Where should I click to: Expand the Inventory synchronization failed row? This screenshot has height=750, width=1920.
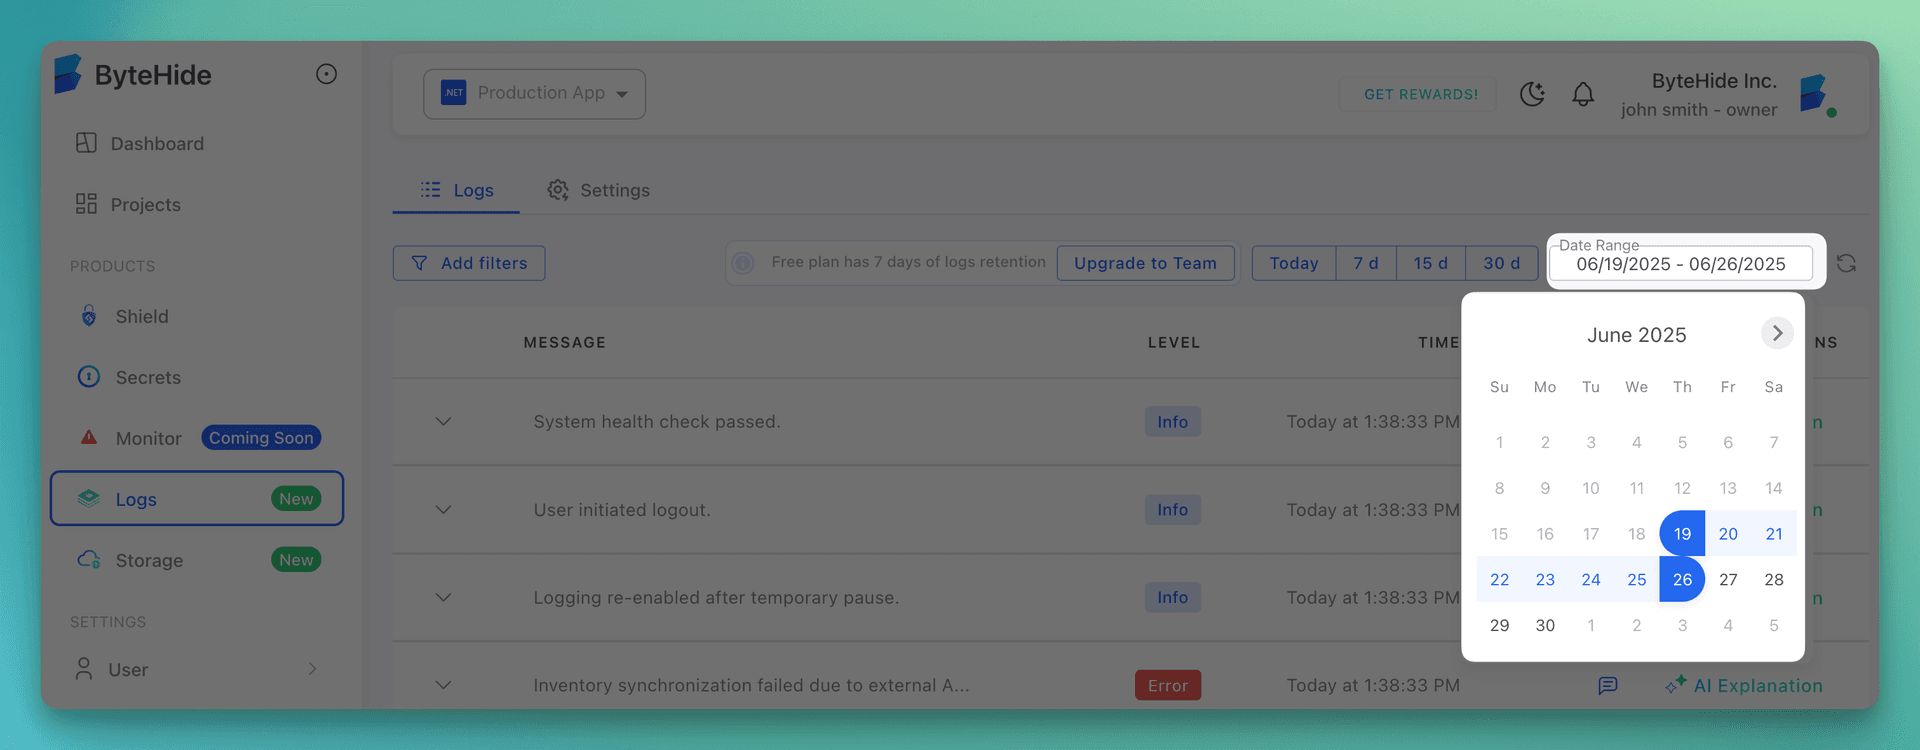tap(443, 686)
